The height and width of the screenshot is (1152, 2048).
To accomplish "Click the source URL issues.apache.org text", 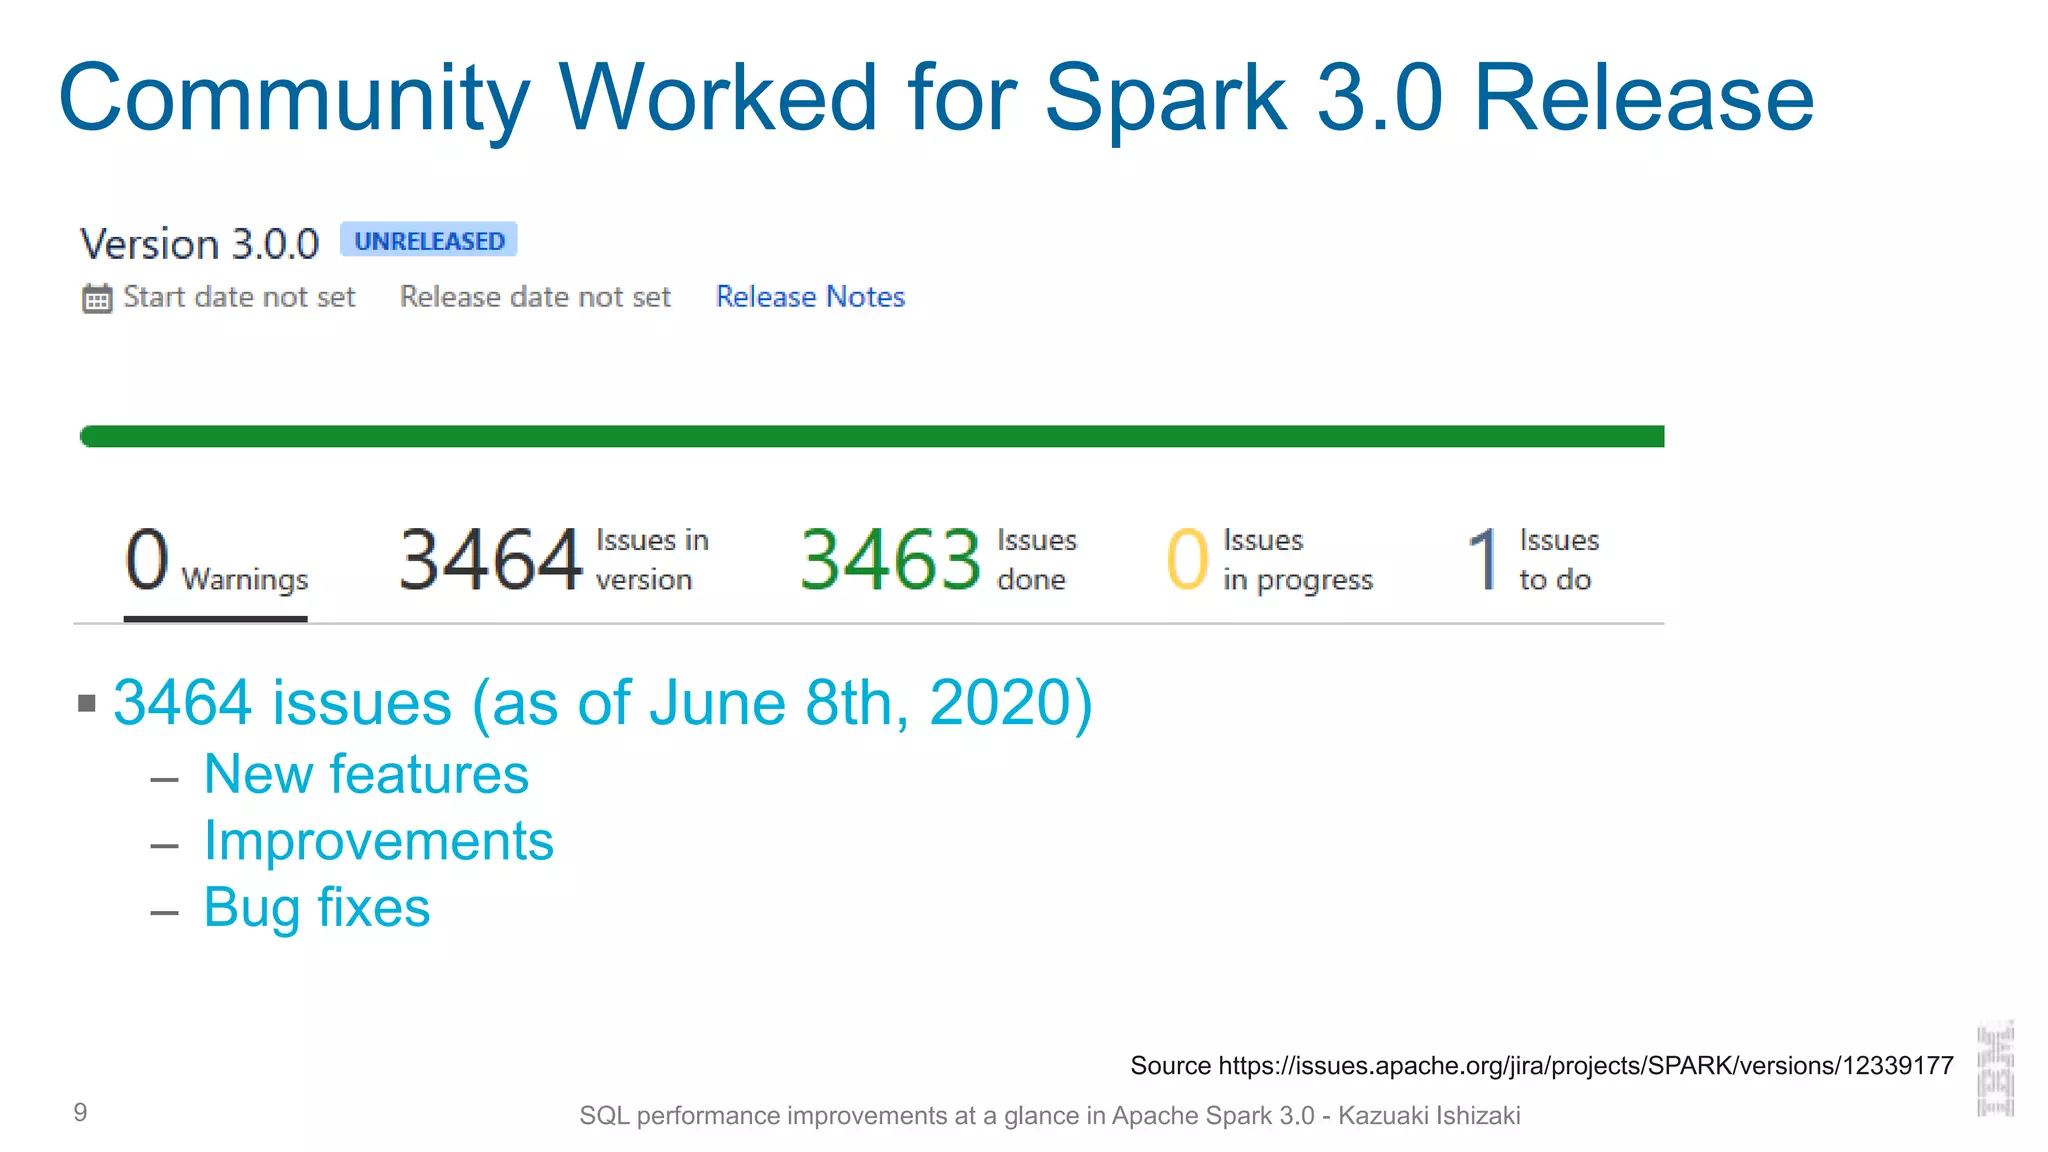I will pos(1585,1066).
